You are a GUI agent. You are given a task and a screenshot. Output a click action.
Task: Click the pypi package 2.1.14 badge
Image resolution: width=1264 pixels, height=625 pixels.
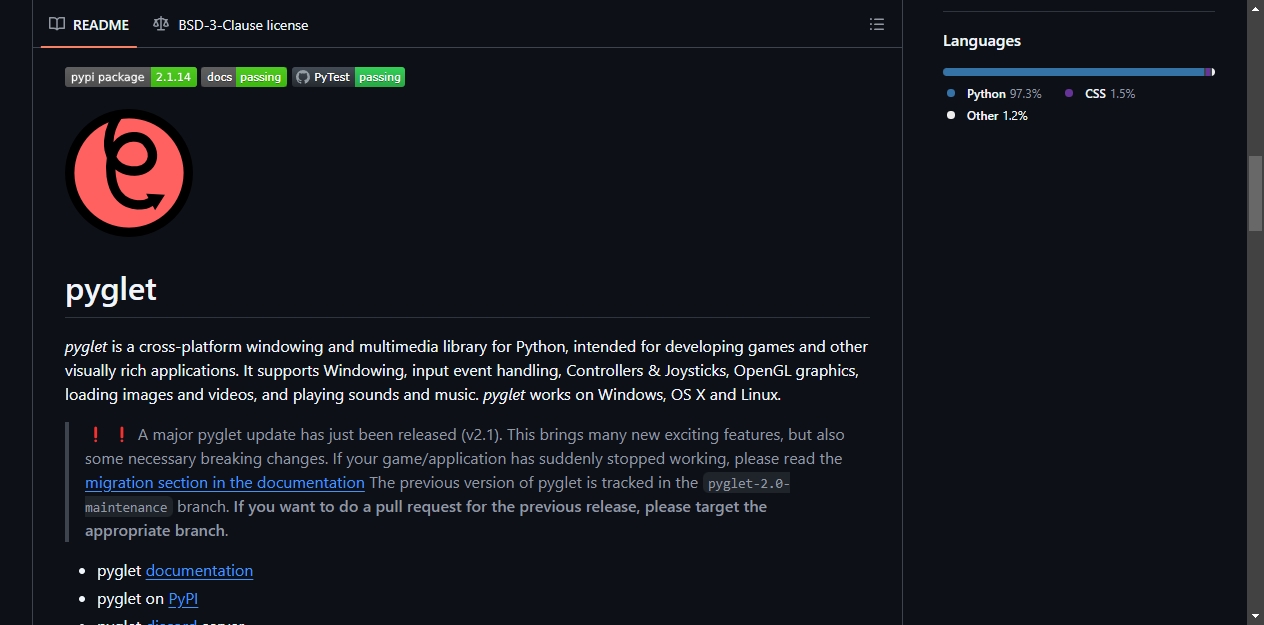130,77
